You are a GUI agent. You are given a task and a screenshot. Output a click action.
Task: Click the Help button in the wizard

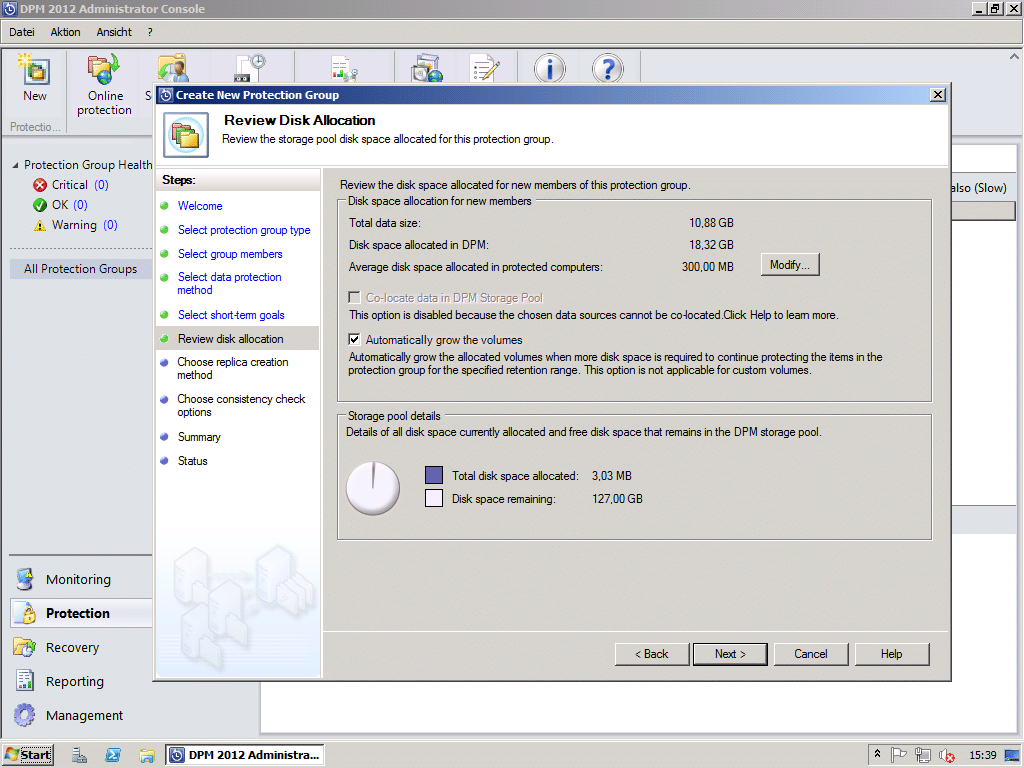coord(891,654)
